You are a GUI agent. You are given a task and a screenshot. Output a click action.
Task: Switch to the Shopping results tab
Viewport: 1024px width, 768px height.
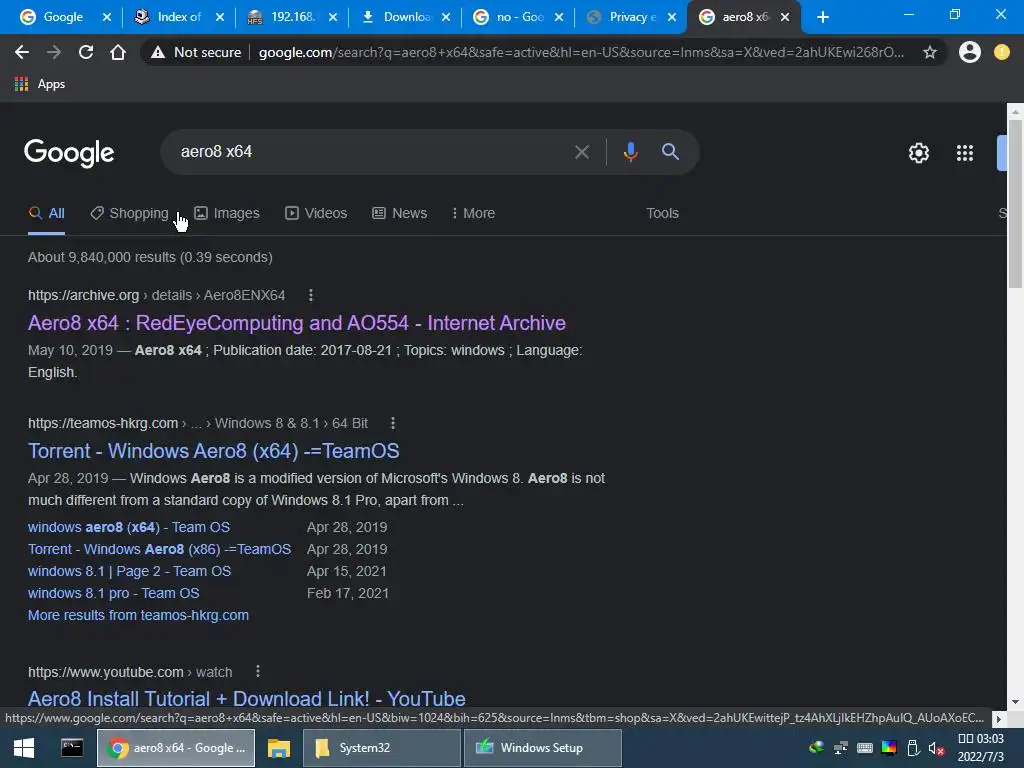coord(129,214)
